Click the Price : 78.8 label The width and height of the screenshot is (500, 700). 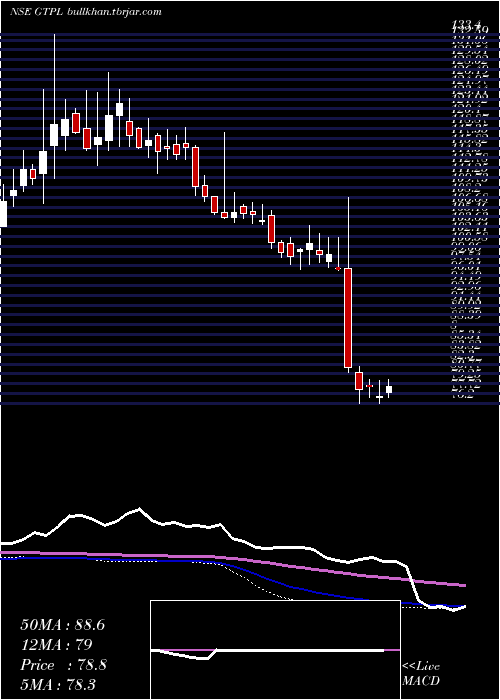pos(63,665)
